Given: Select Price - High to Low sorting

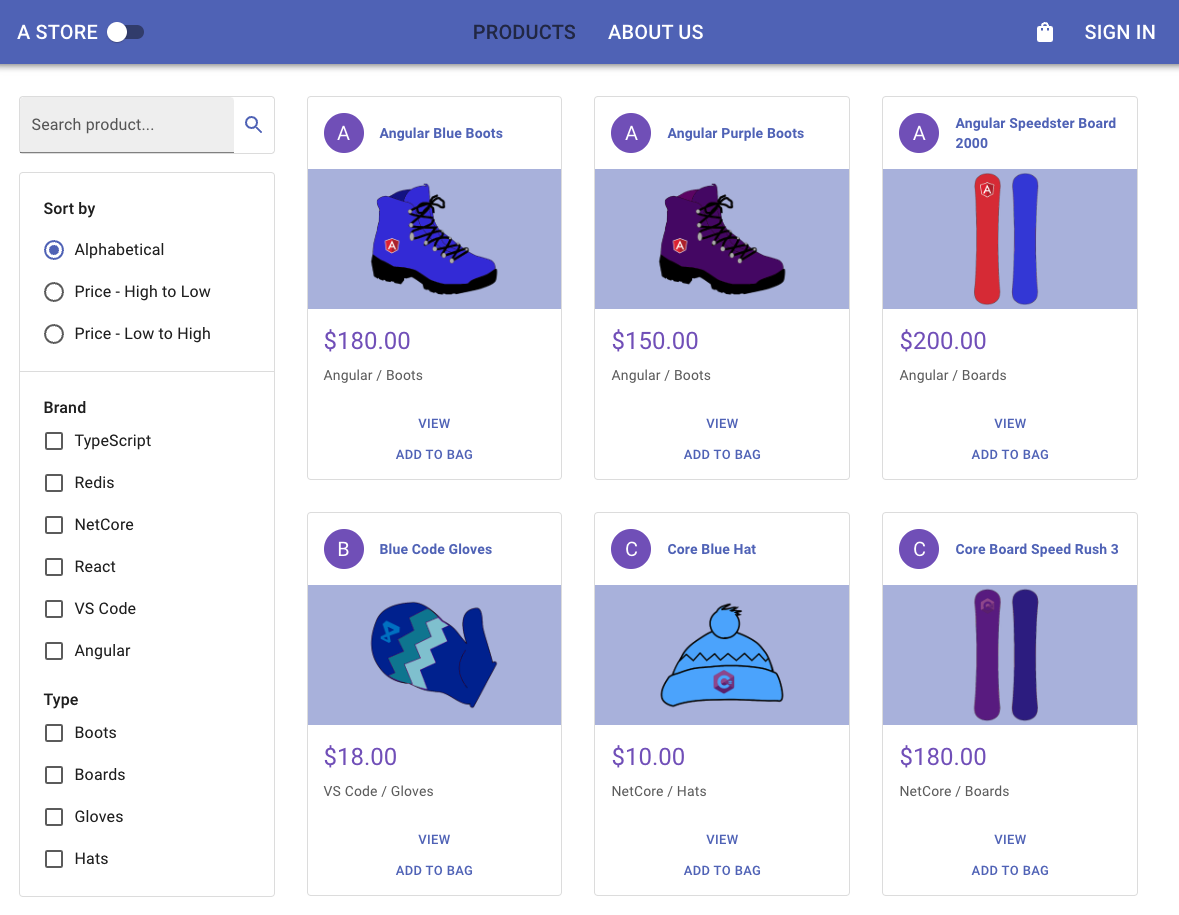Looking at the screenshot, I should [x=54, y=292].
